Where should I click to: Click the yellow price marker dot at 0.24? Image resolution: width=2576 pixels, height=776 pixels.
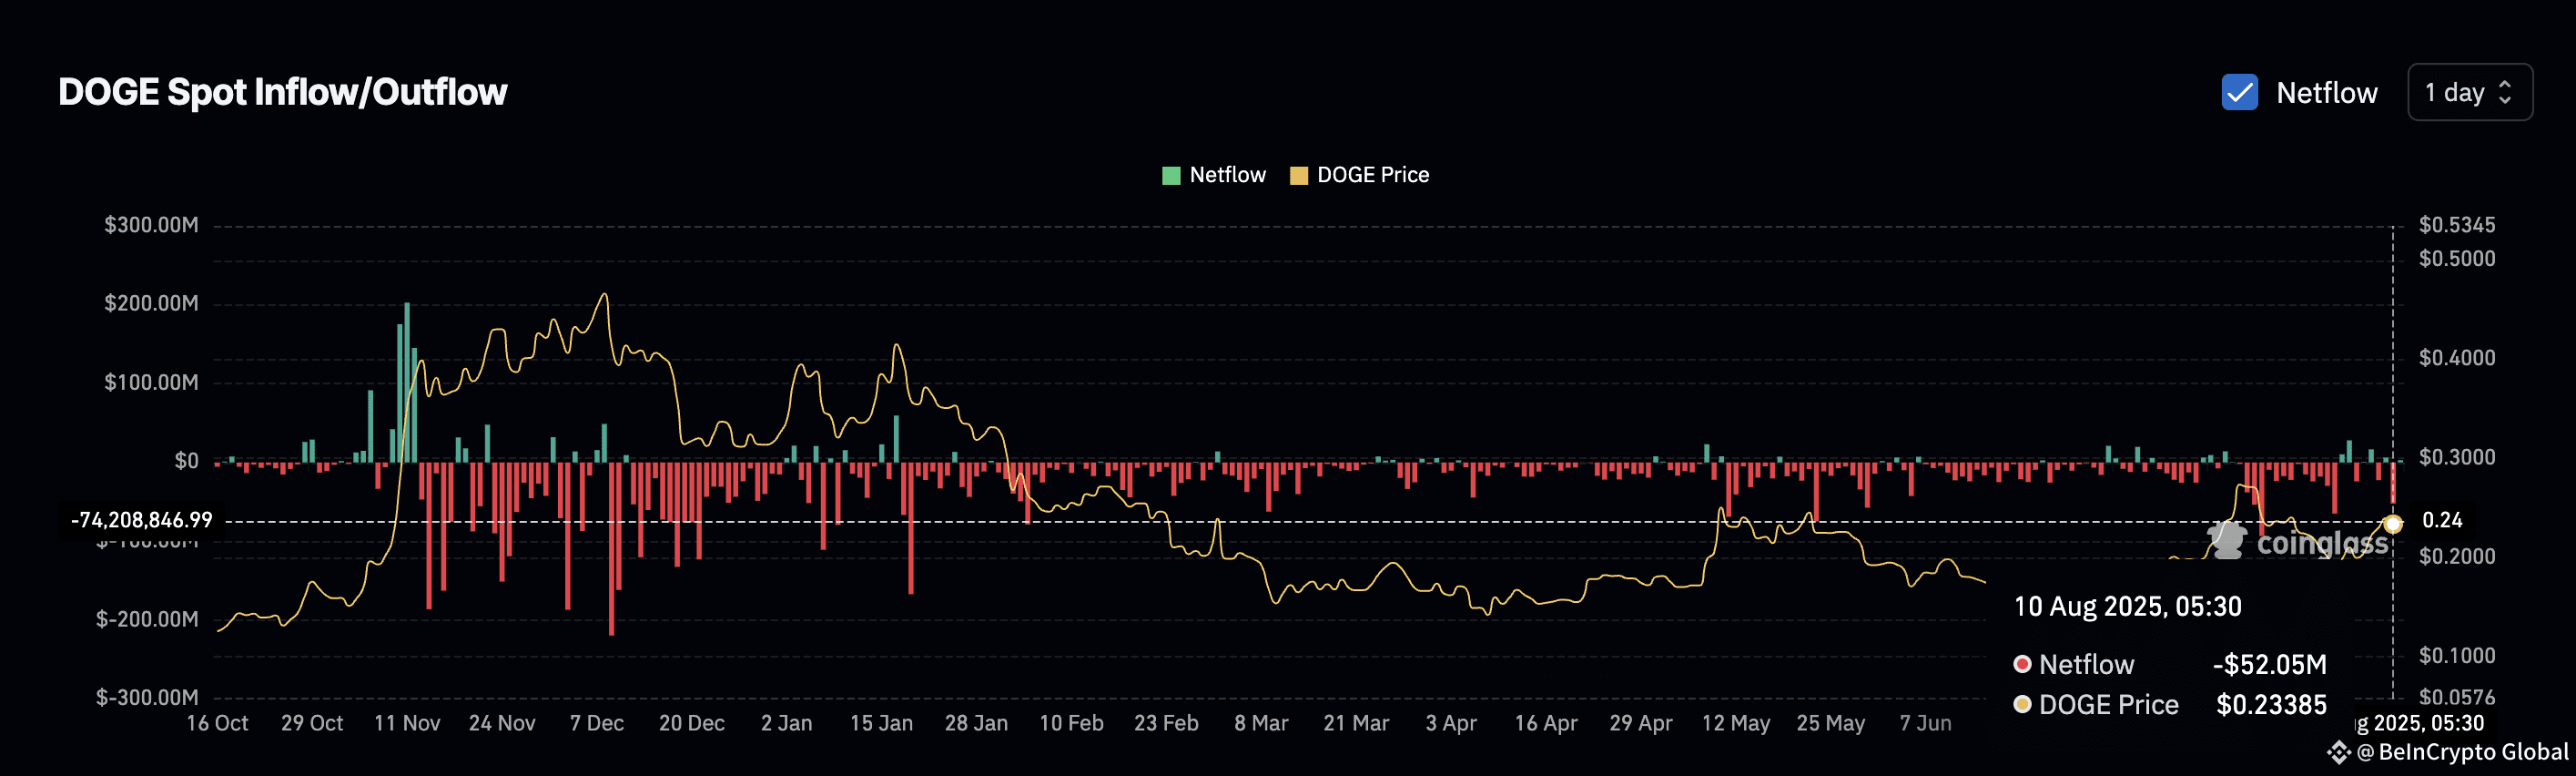2393,523
